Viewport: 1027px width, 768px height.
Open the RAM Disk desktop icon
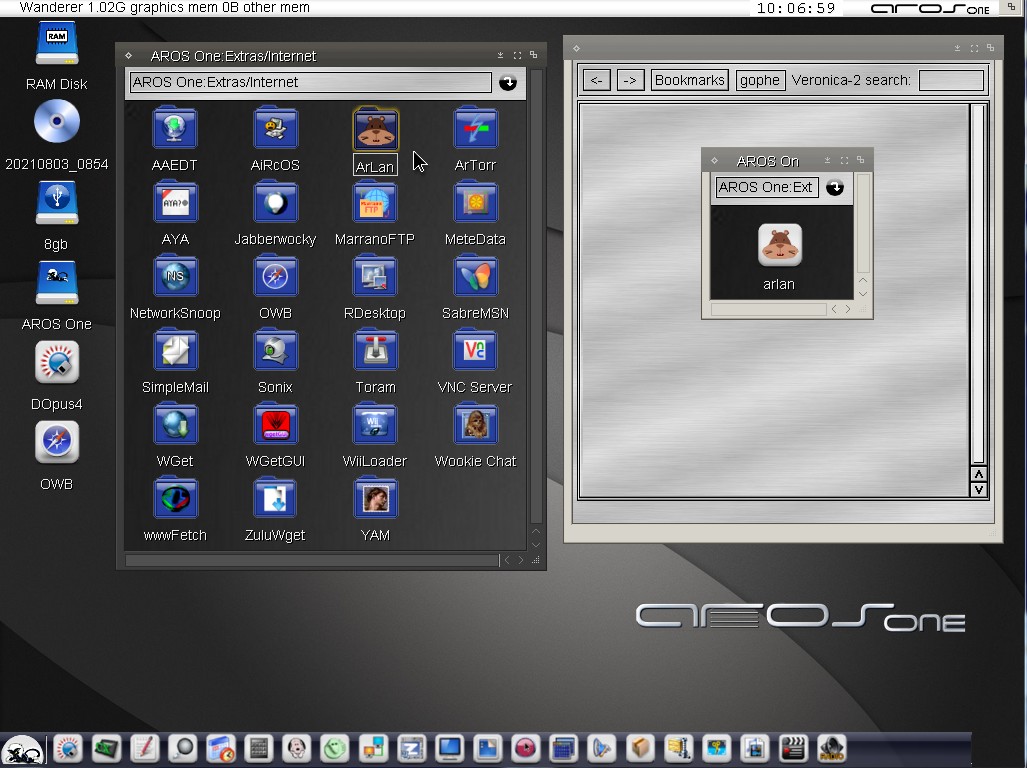[x=57, y=45]
